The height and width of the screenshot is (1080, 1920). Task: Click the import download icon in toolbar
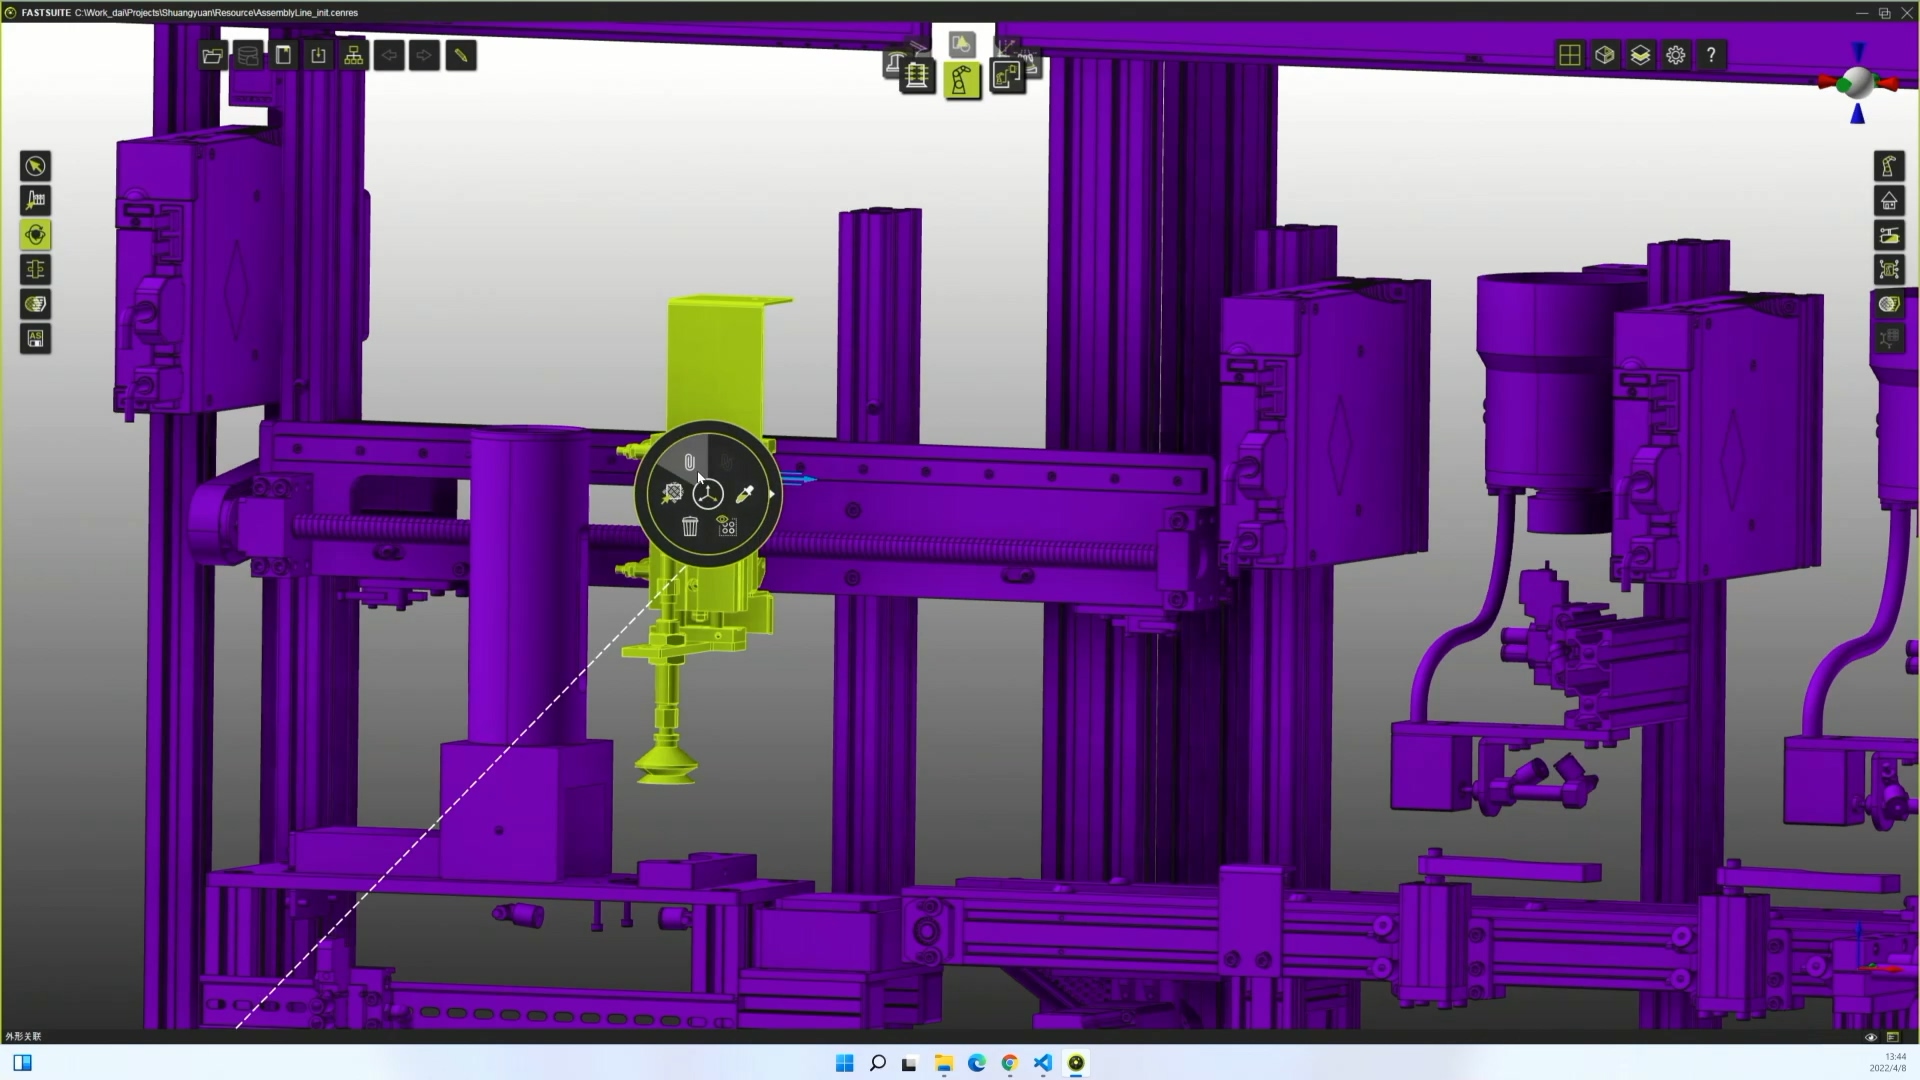(x=318, y=56)
